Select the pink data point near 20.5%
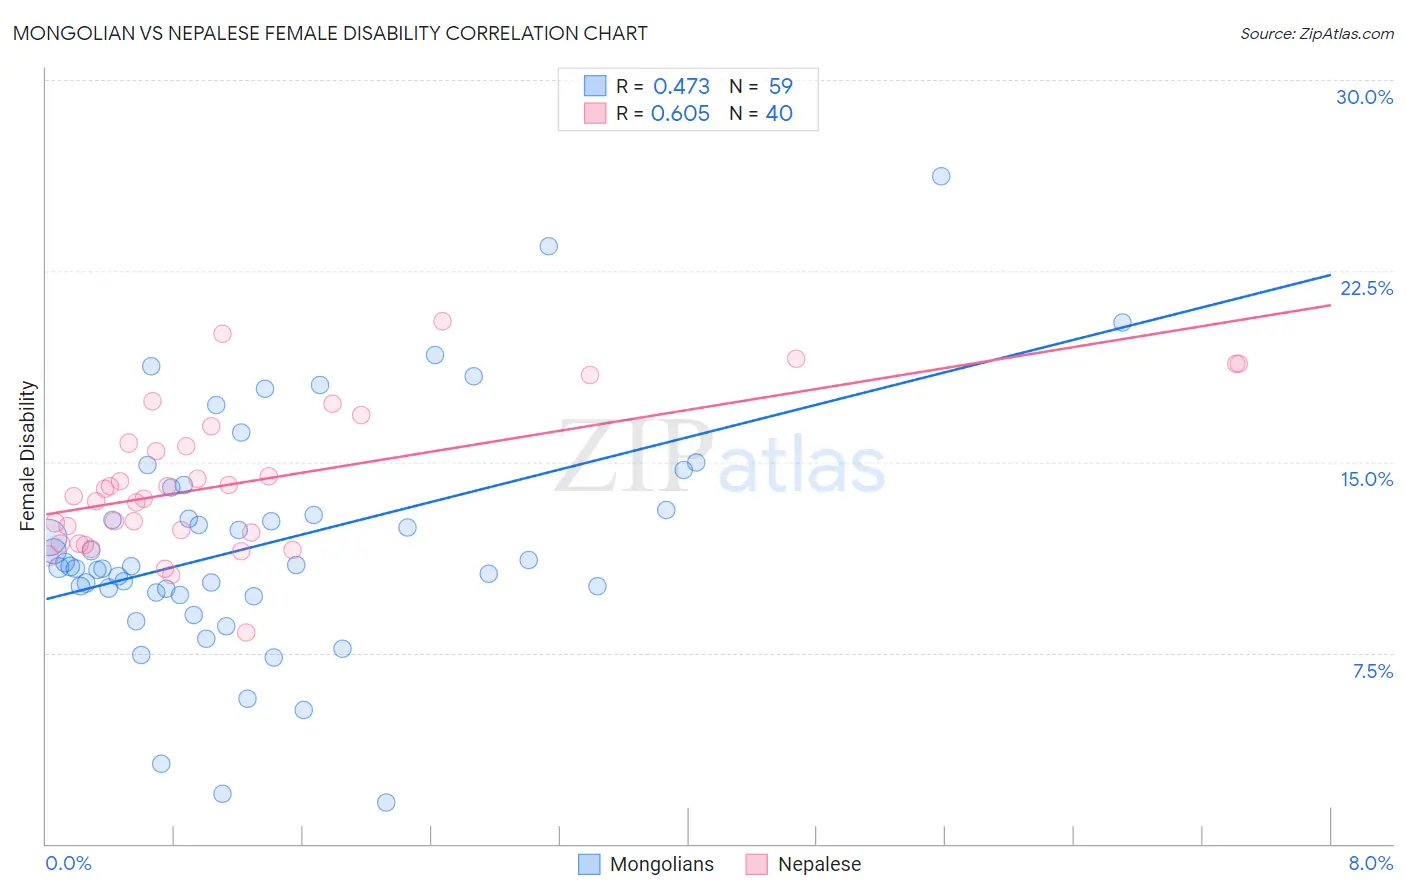Screen dimensions: 1406x892 (442, 321)
